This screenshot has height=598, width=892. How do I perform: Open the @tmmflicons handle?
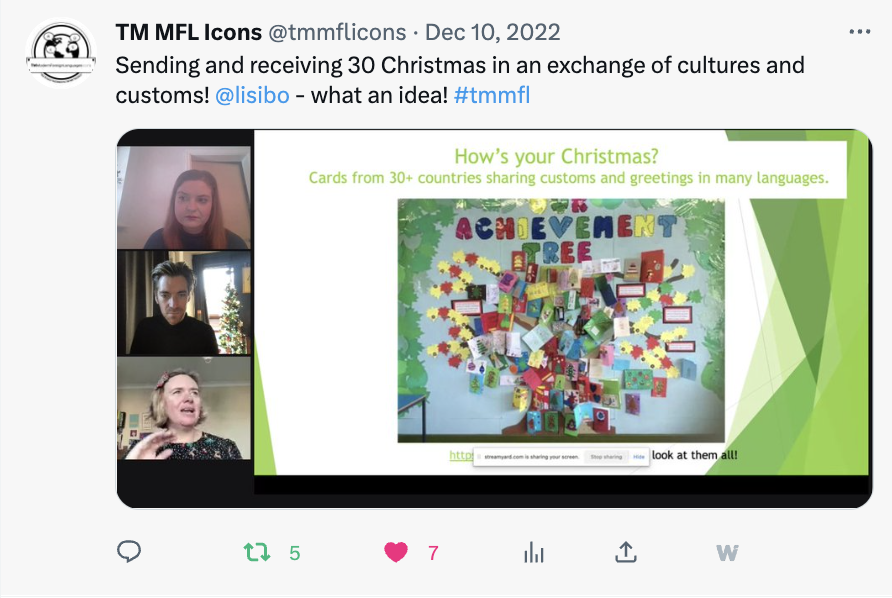(337, 32)
